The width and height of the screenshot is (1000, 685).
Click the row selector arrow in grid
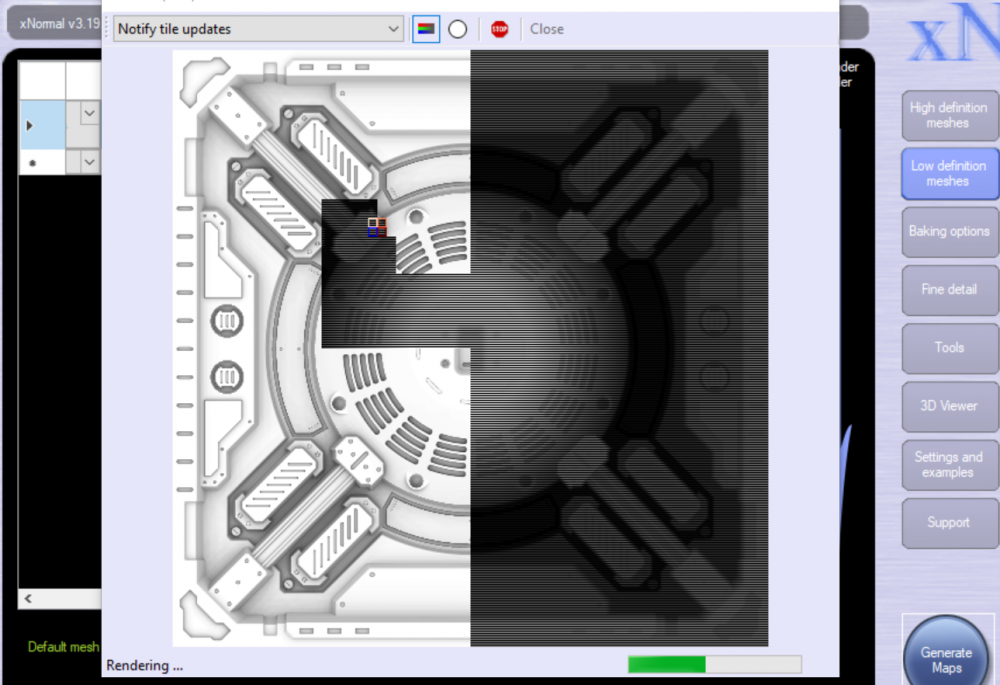pyautogui.click(x=29, y=125)
